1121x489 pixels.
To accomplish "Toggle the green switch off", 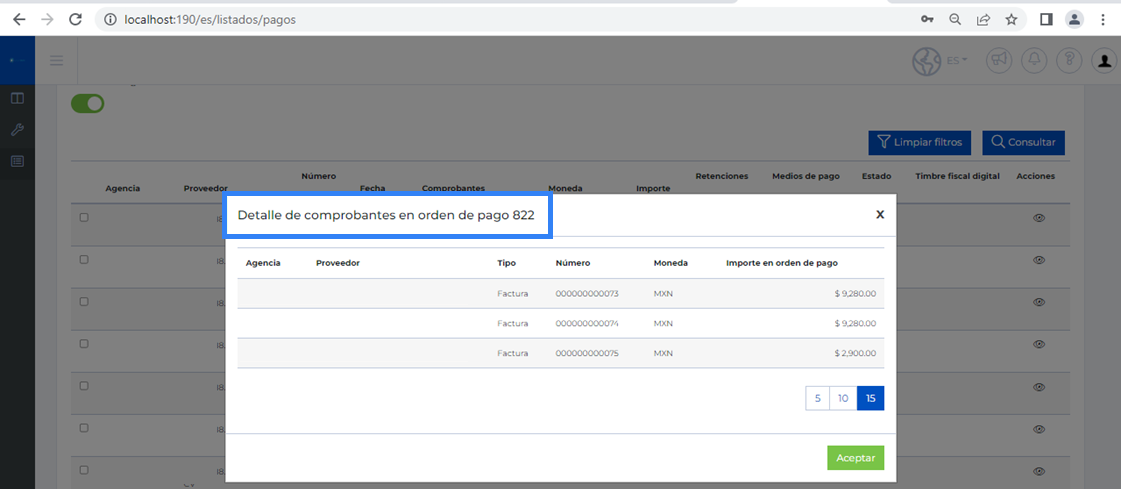I will point(88,103).
